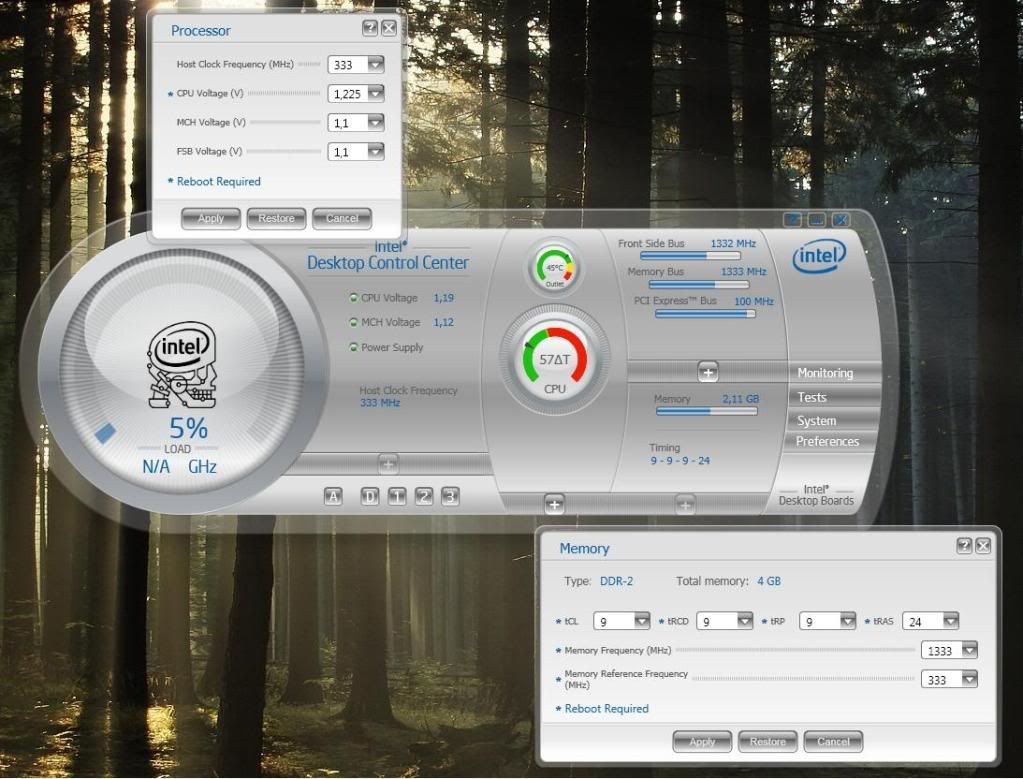Open the CPU Voltage dropdown
The height and width of the screenshot is (779, 1023).
coord(375,94)
